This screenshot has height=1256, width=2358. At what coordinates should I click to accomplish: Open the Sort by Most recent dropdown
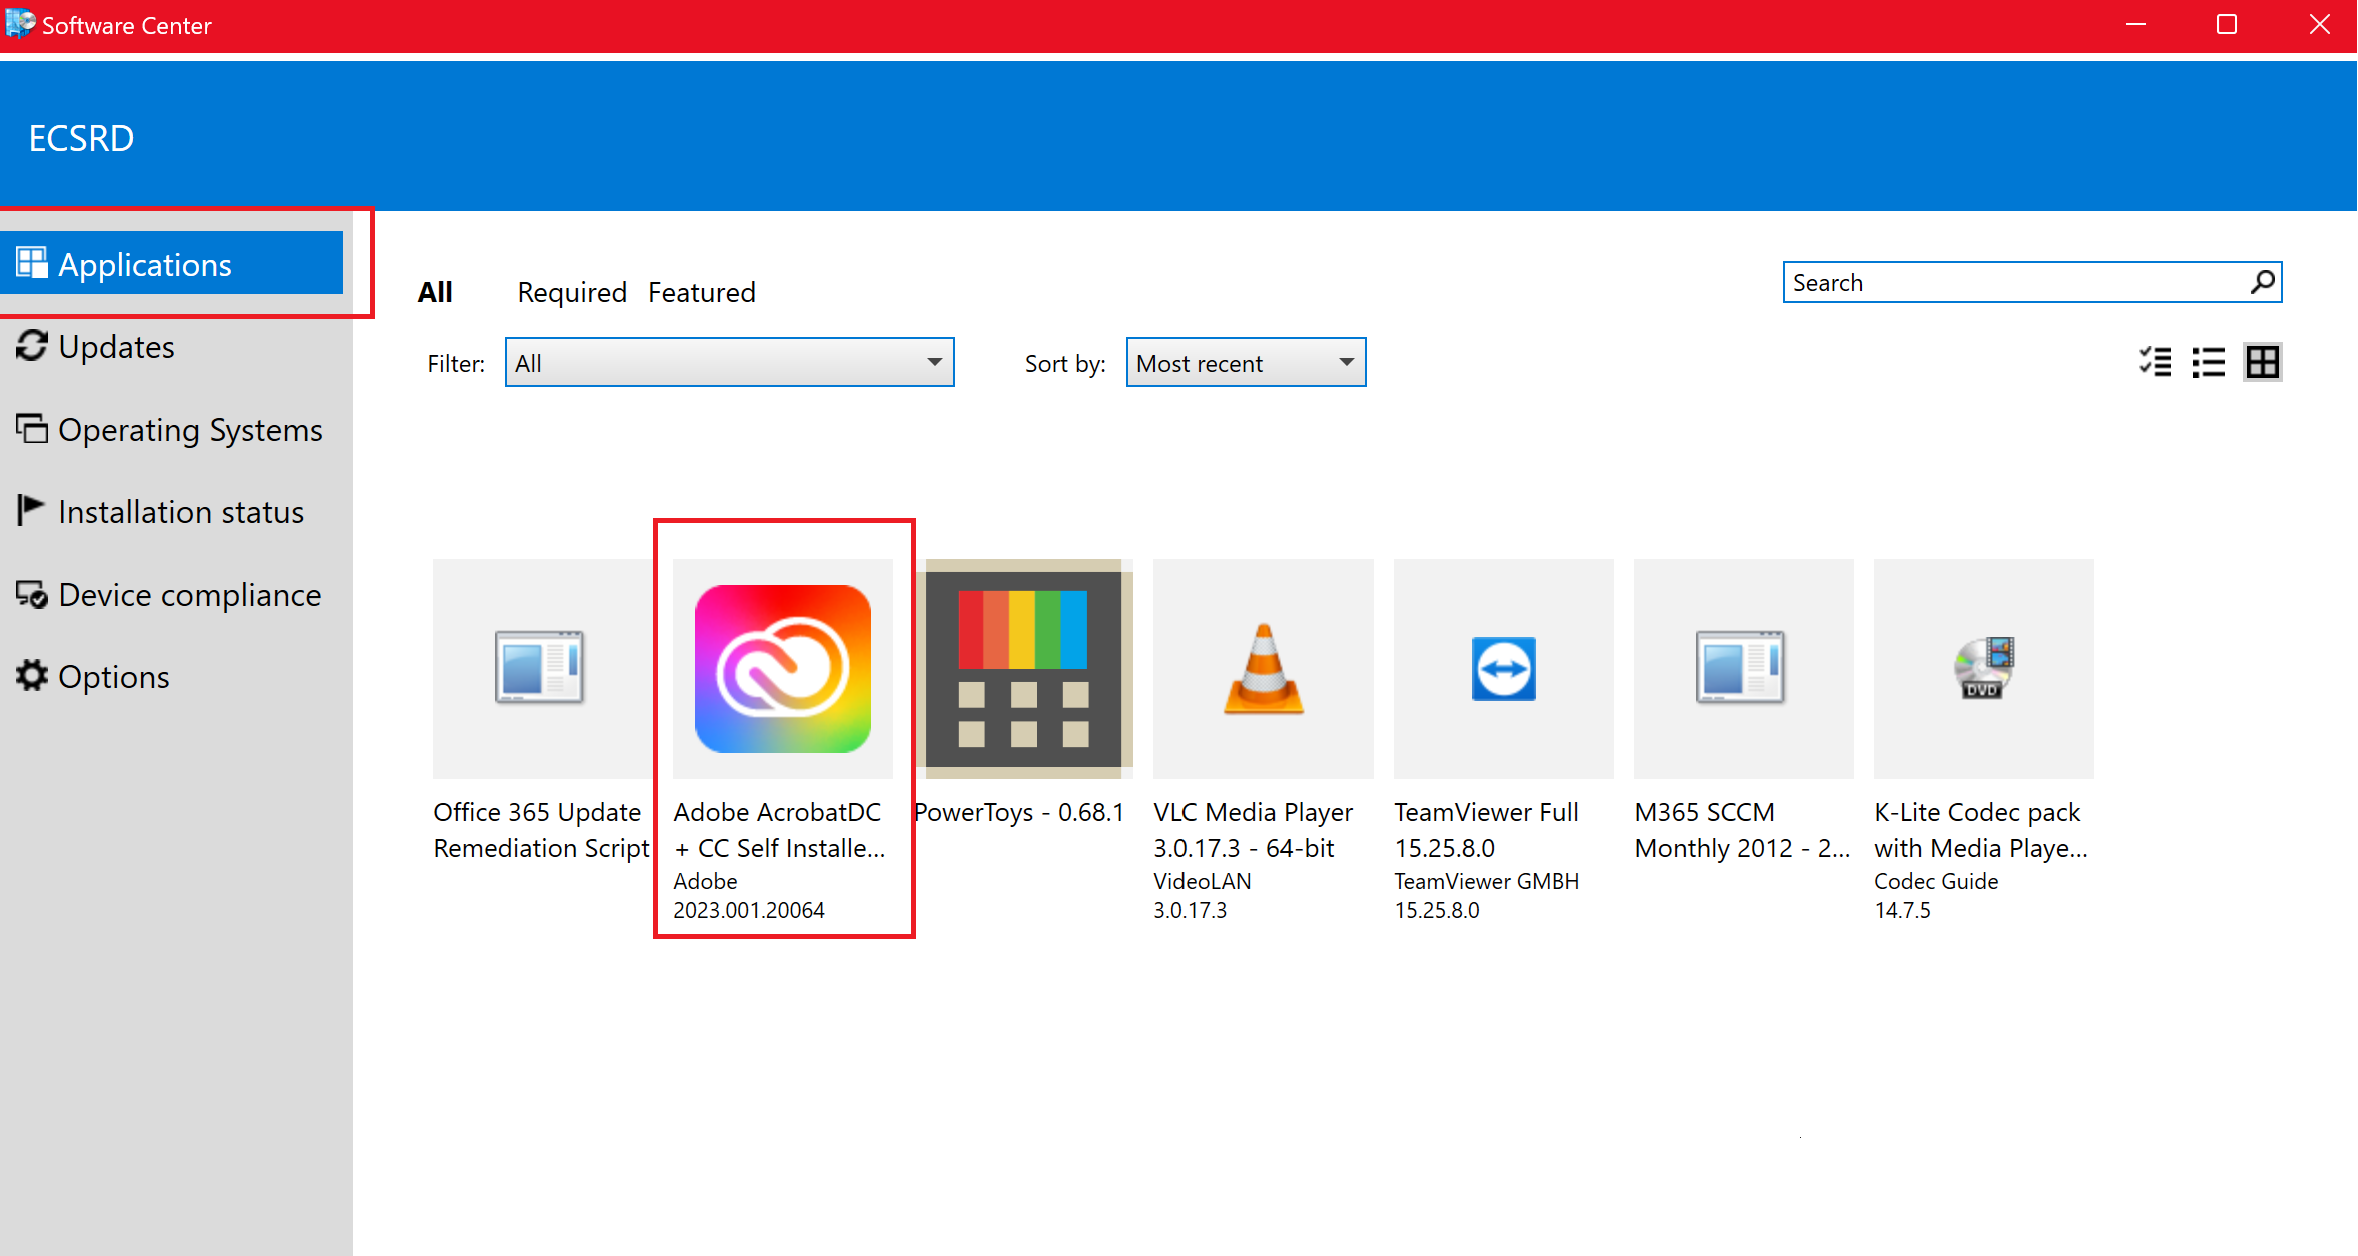click(1246, 363)
